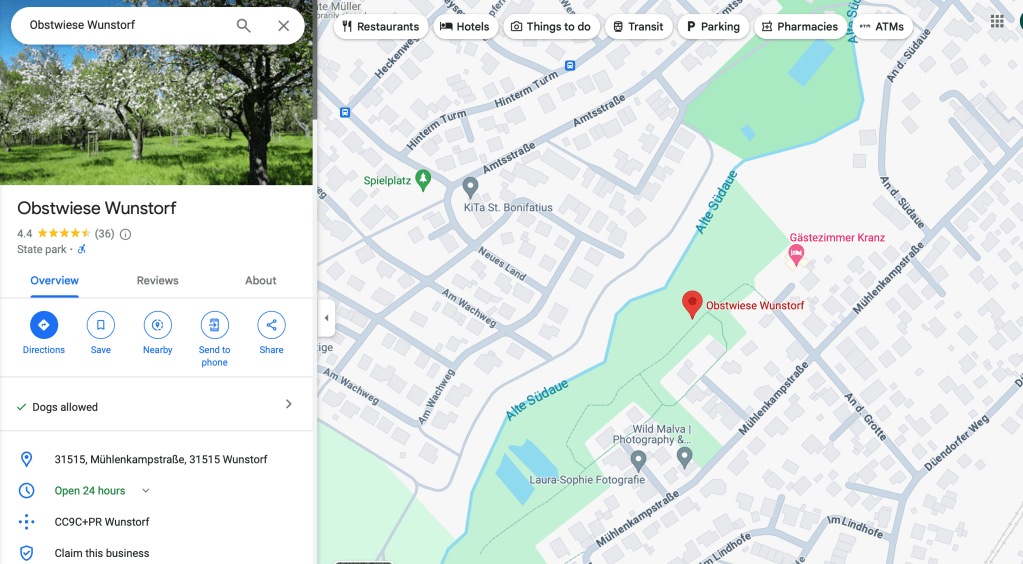Screen dimensions: 1023x564
Task: Clear the search with X icon
Action: point(283,25)
